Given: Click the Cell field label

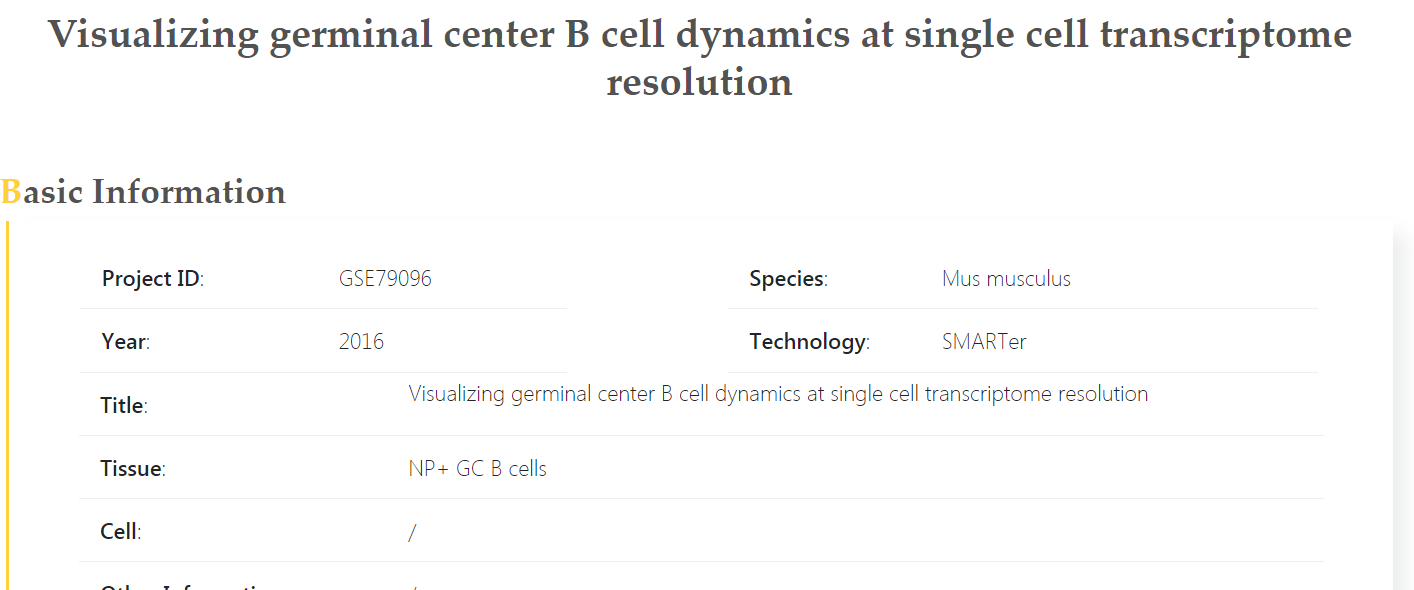Looking at the screenshot, I should tap(120, 531).
